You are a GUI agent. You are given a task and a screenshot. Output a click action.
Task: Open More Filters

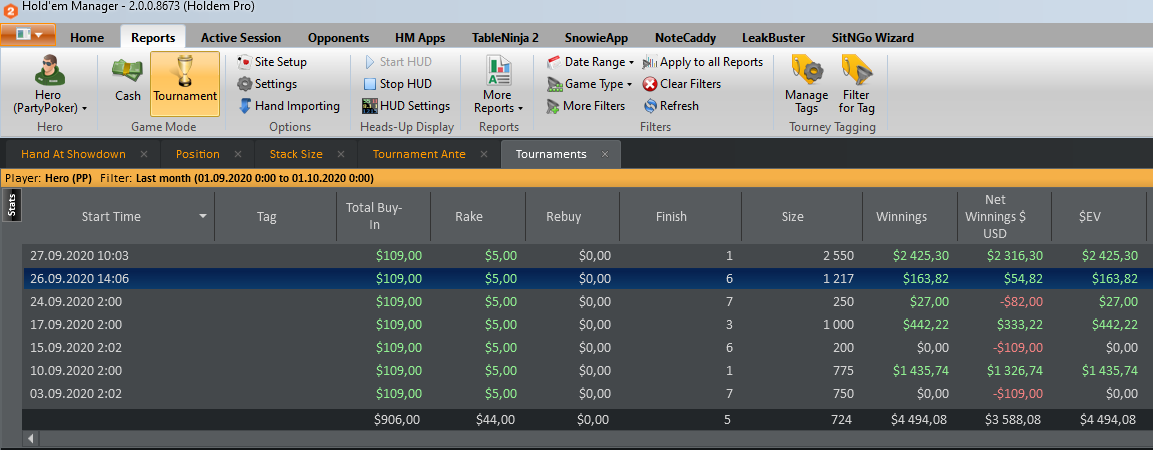coord(586,106)
